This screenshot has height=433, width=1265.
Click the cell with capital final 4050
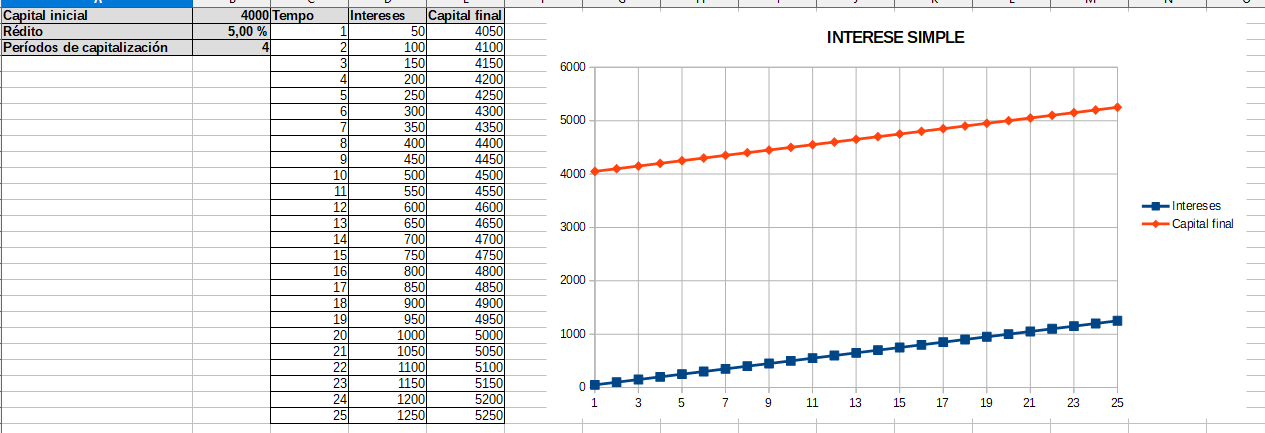coord(465,32)
